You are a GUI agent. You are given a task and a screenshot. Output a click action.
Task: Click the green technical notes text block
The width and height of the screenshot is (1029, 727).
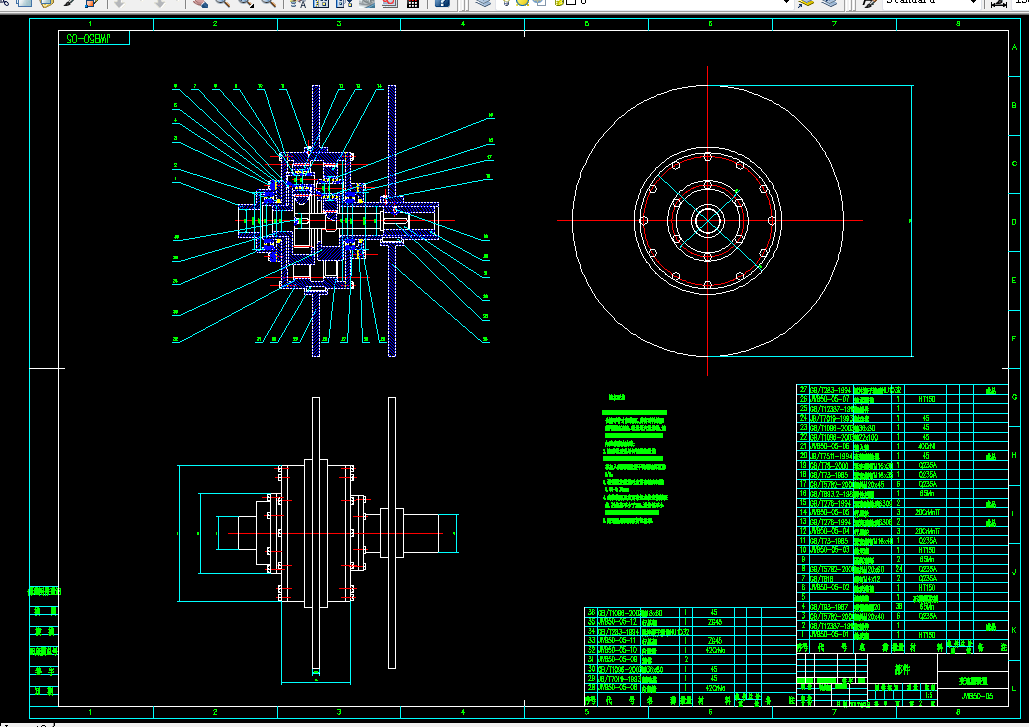click(634, 466)
